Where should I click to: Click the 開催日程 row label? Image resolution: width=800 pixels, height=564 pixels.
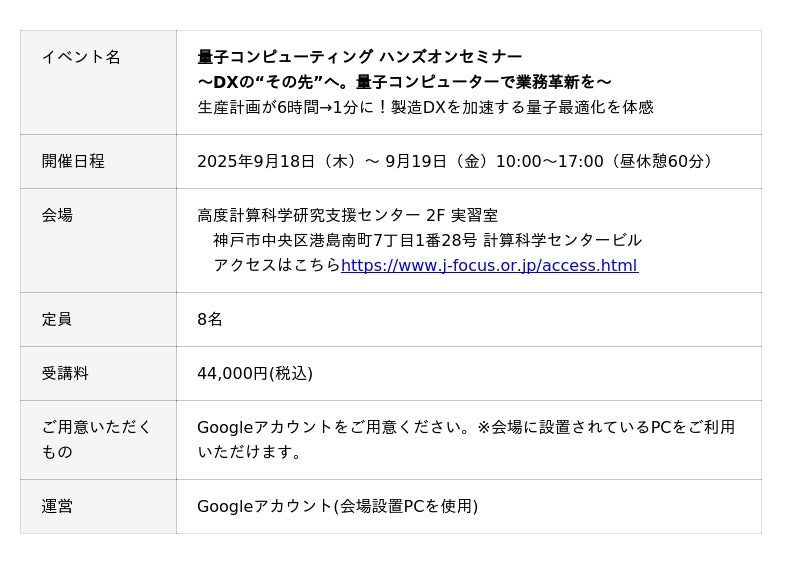(73, 161)
